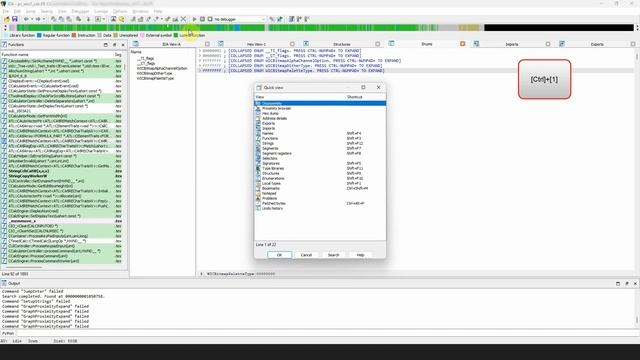Switch to Exports tab
Screen dimensions: 640x360
pos(597,44)
